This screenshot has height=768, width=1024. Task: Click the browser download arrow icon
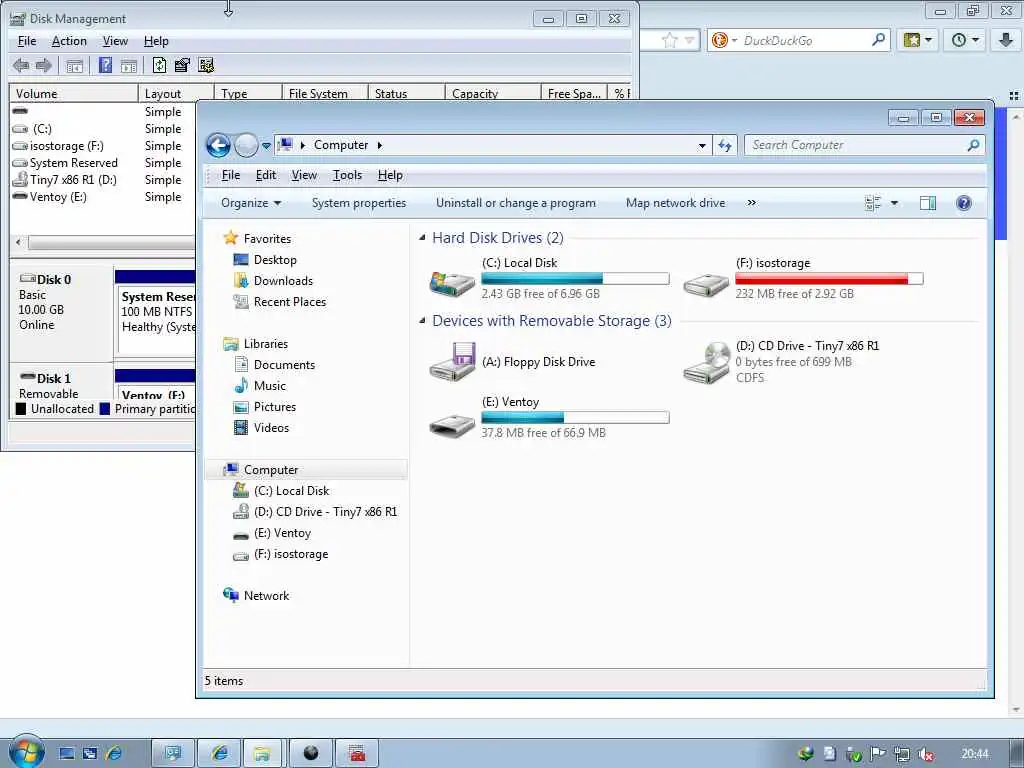pos(1006,40)
